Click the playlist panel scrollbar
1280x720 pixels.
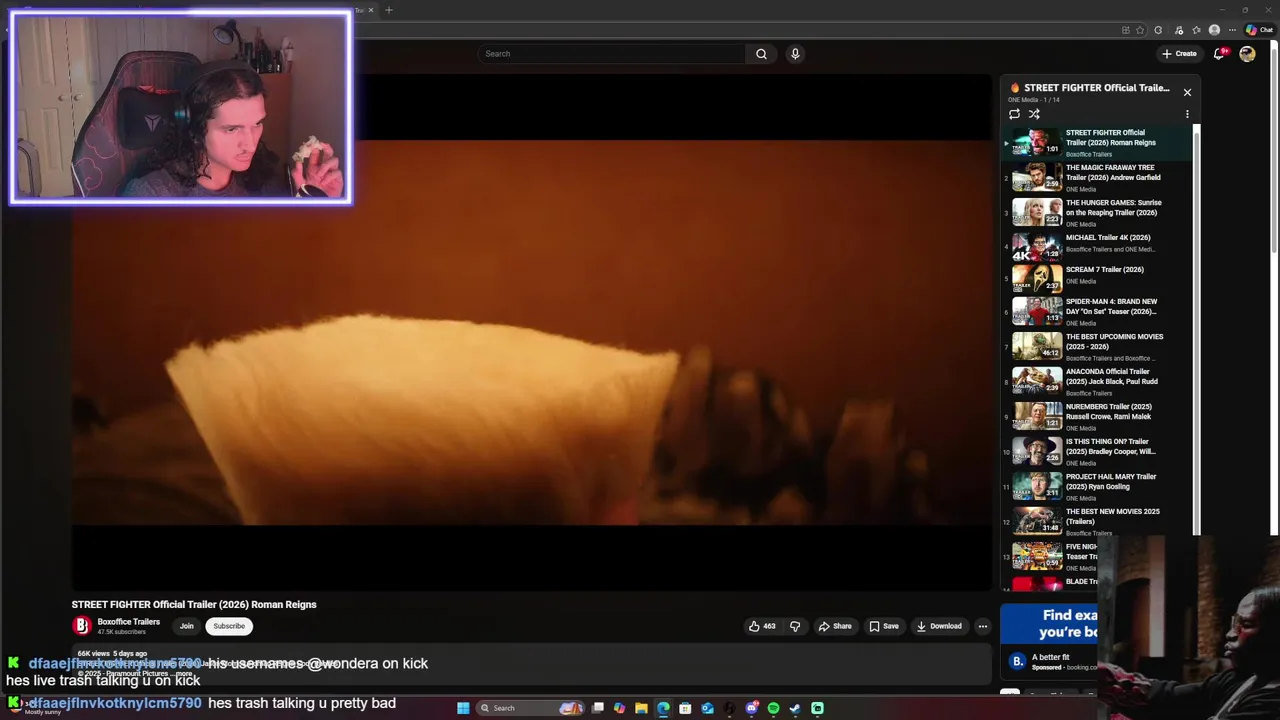(1196, 330)
